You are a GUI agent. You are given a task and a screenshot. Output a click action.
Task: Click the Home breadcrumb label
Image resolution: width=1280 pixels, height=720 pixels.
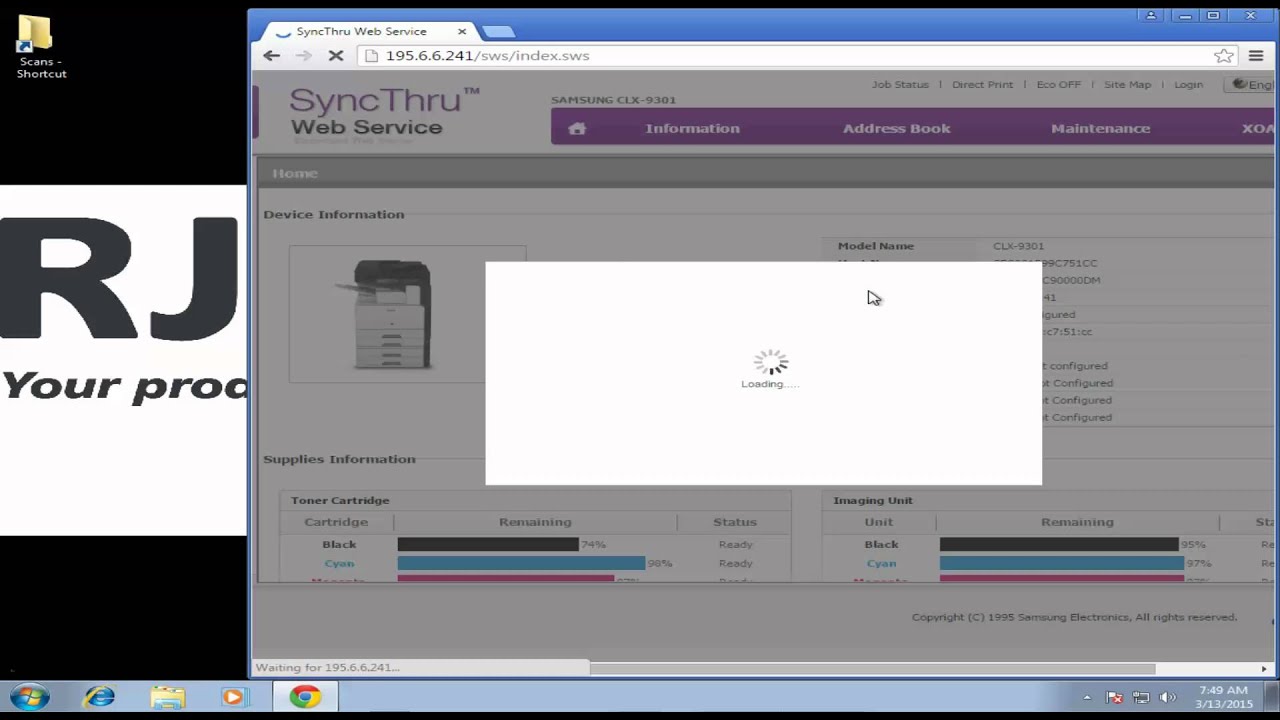pyautogui.click(x=295, y=173)
